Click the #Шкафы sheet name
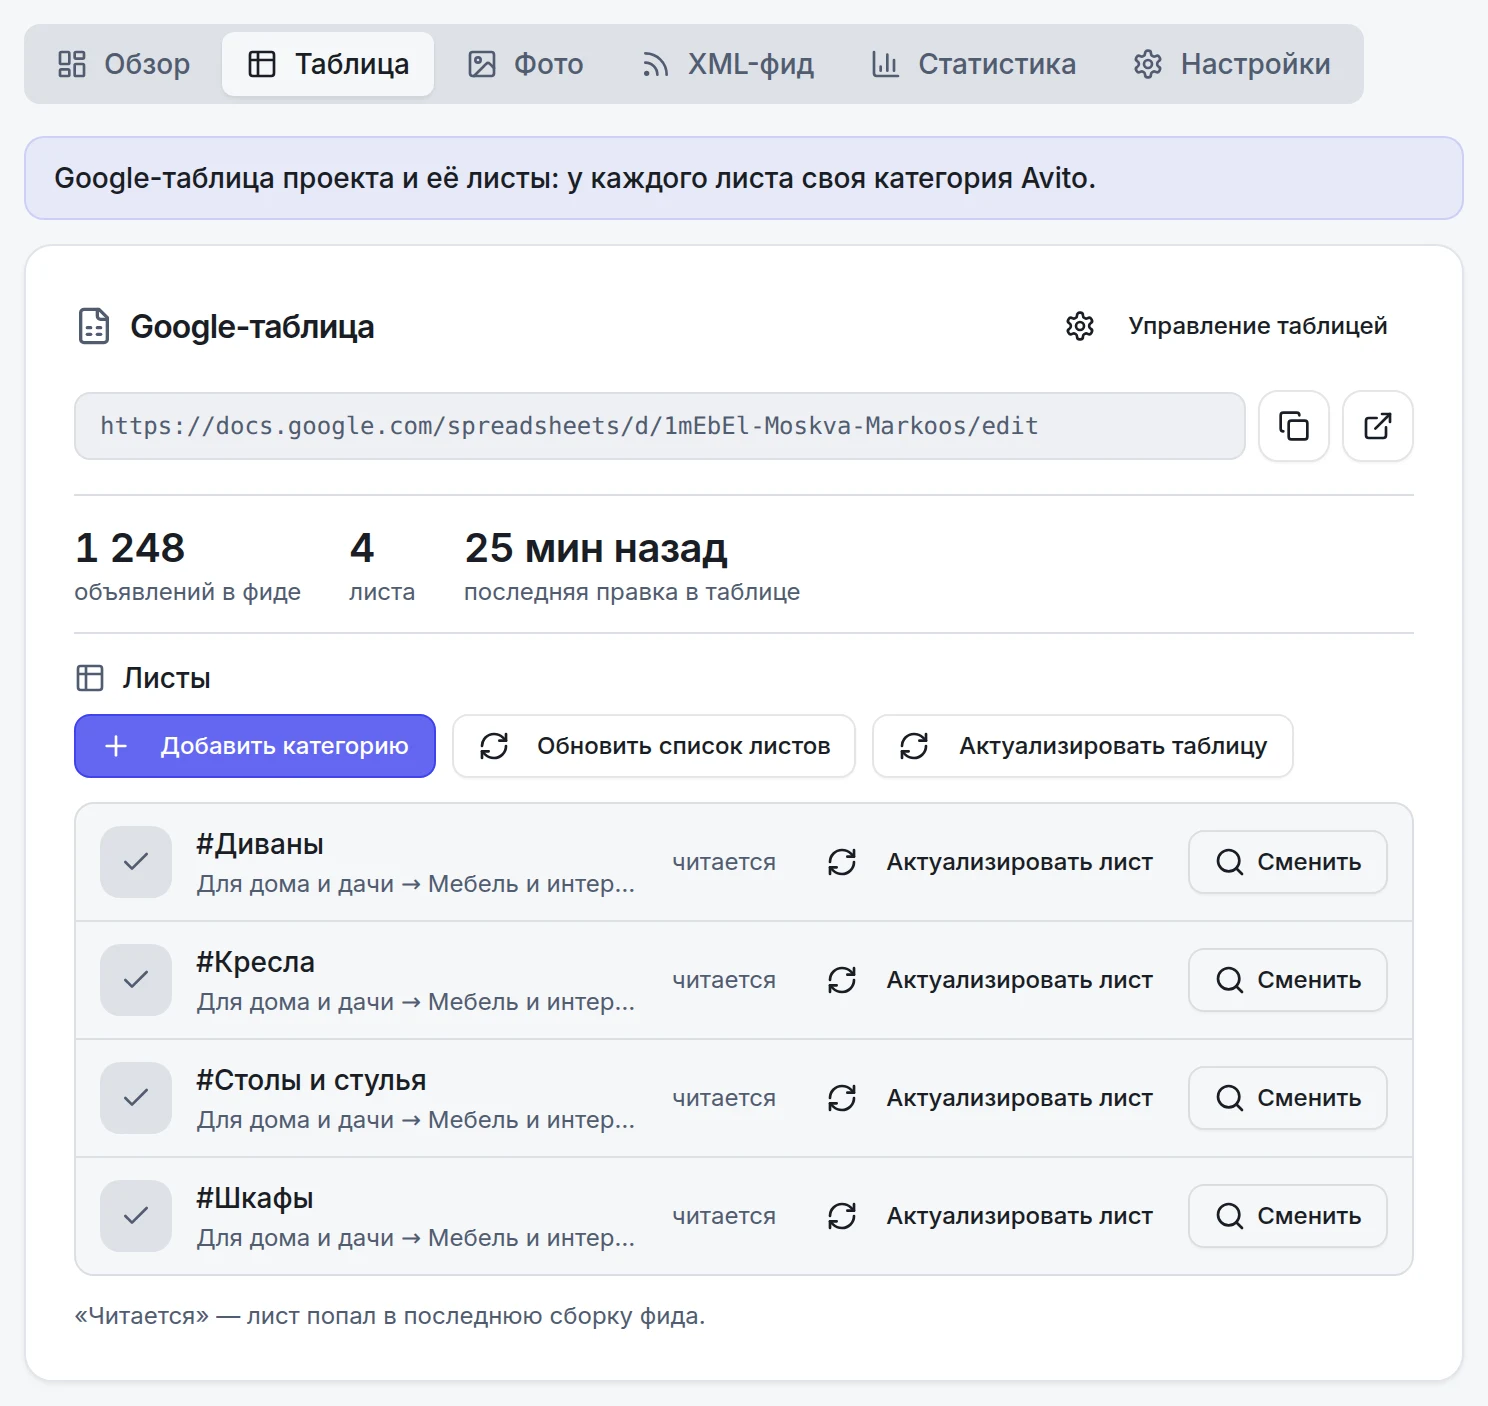The width and height of the screenshot is (1488, 1406). pos(255,1198)
